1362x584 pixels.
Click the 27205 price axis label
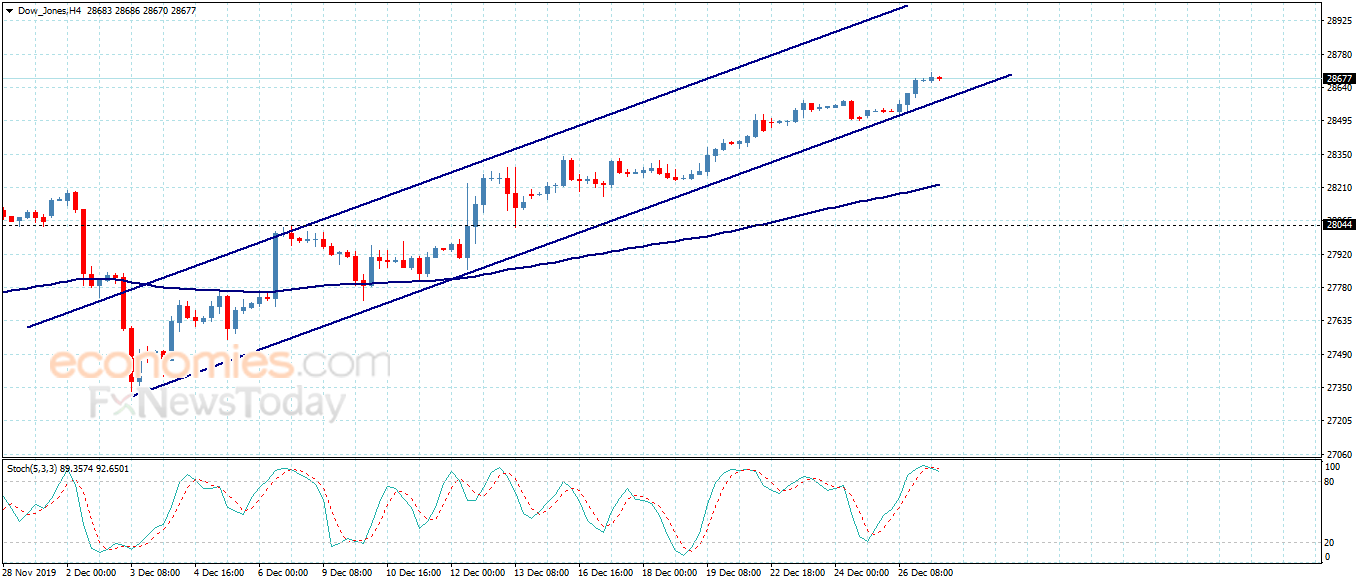pyautogui.click(x=1339, y=422)
